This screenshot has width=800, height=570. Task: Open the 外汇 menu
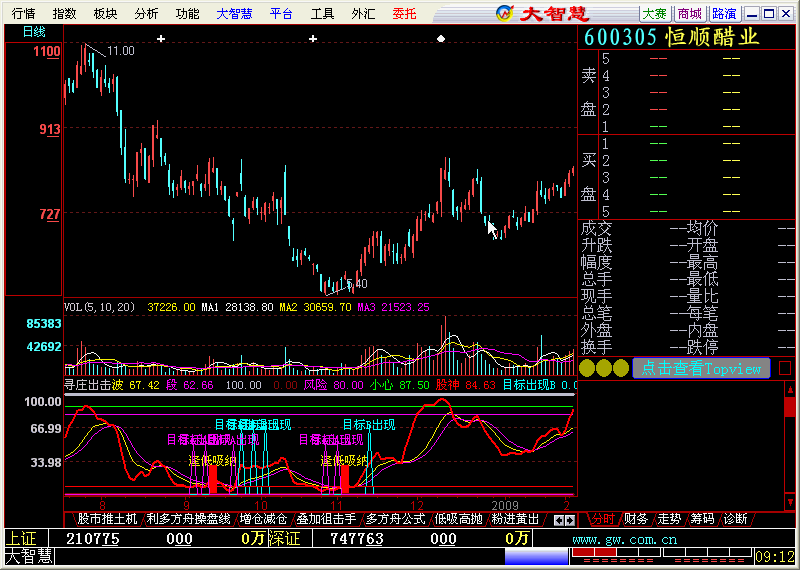(x=363, y=14)
